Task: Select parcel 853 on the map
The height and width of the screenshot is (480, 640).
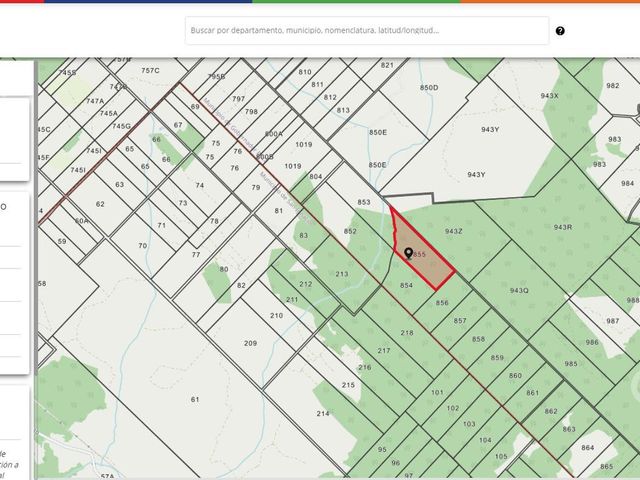Action: point(364,202)
